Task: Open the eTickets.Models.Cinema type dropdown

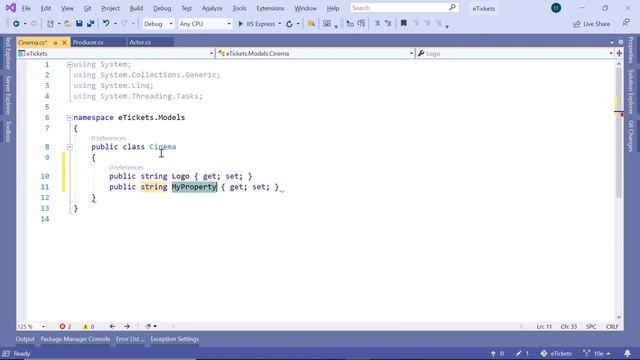Action: click(x=315, y=53)
